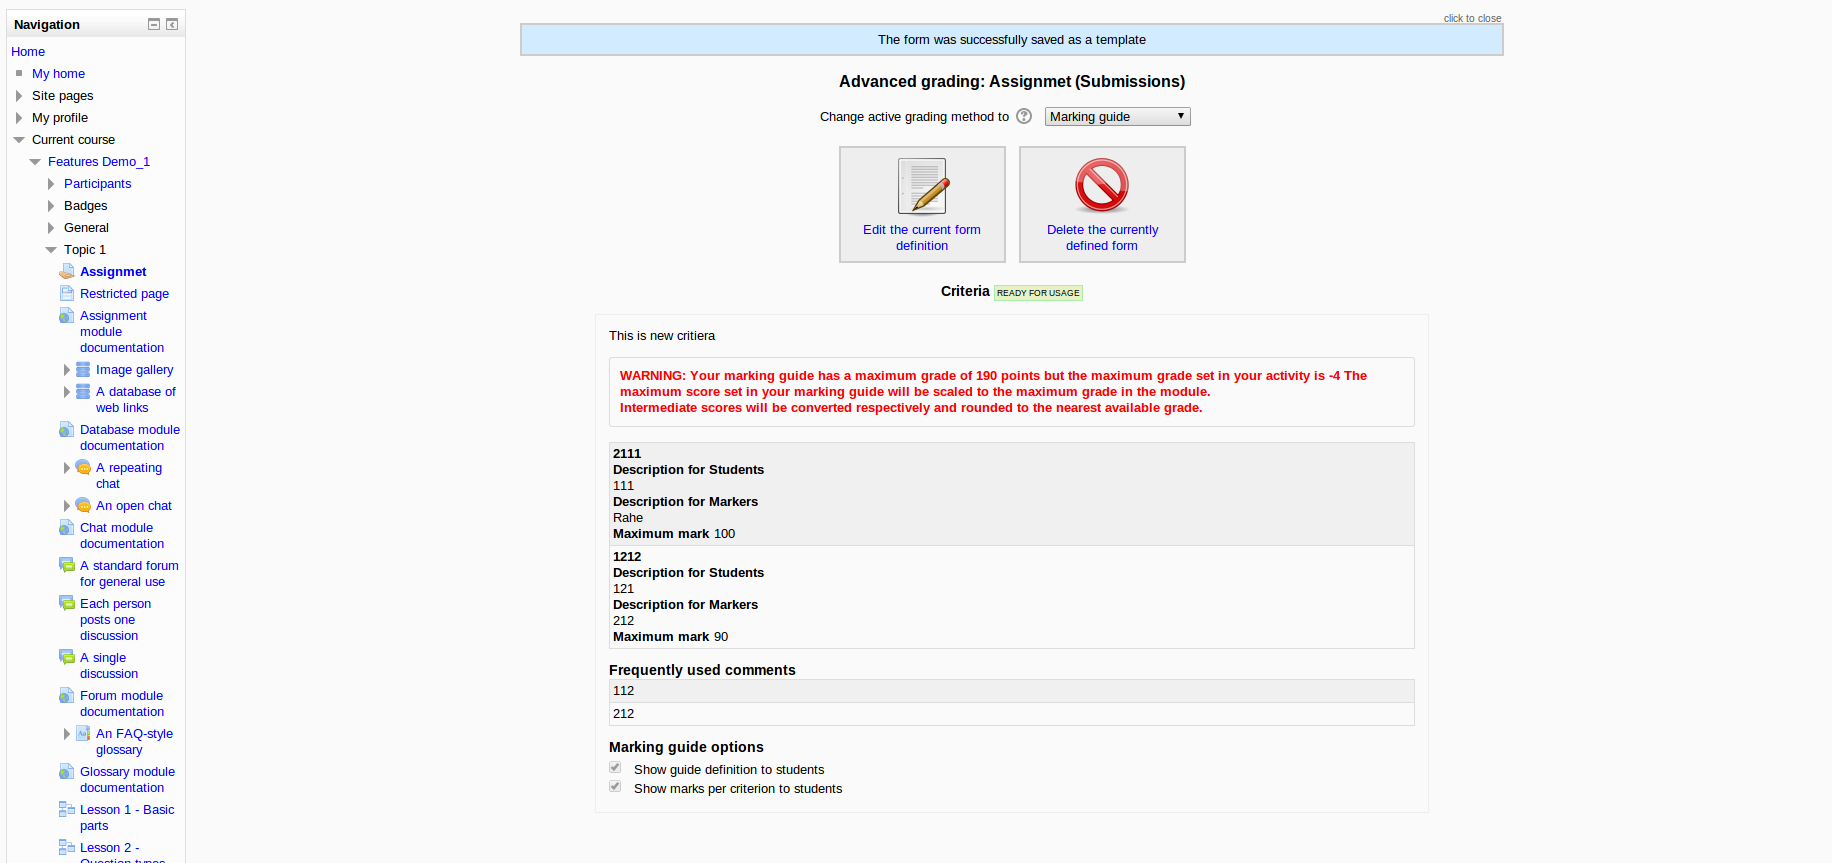1832x863 pixels.
Task: Expand the An open chat node arrow
Action: (67, 506)
